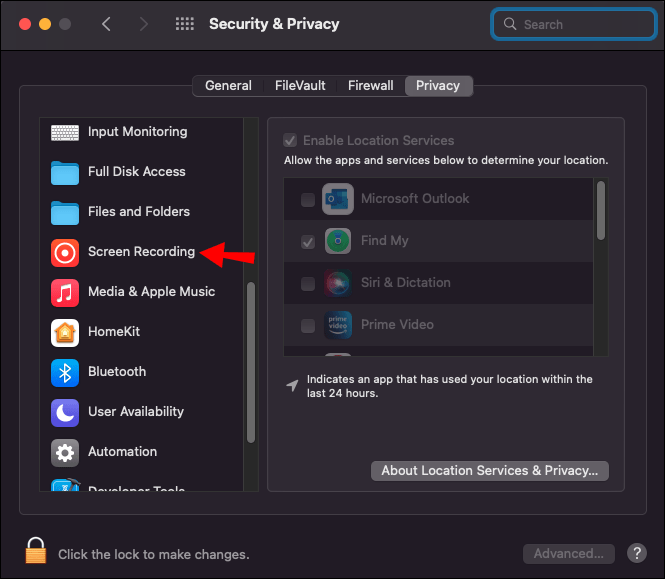Toggle the Find My location checkbox
Screen dimensions: 665x579
pyautogui.click(x=307, y=241)
